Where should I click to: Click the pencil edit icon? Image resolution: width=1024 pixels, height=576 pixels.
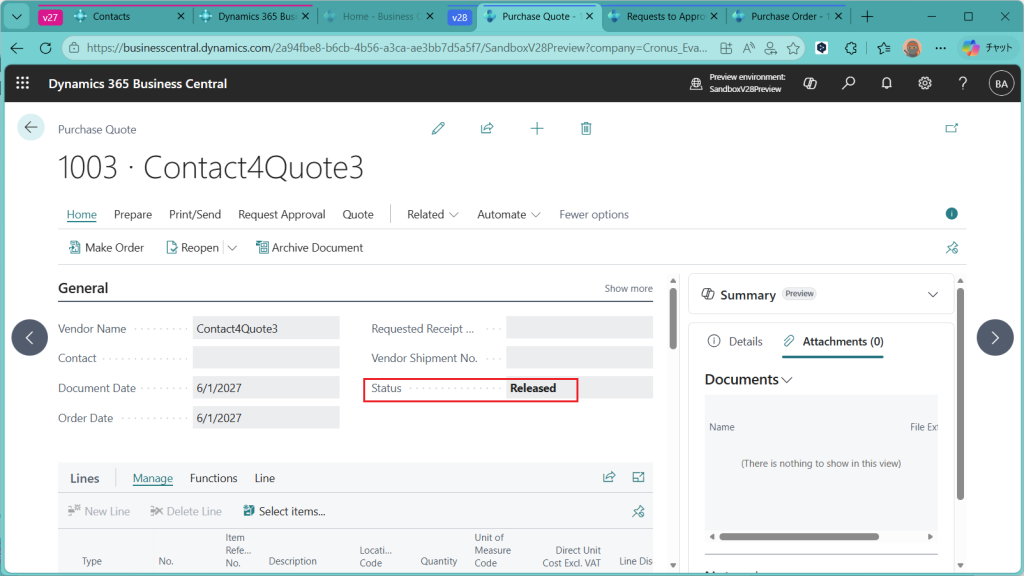[x=438, y=128]
